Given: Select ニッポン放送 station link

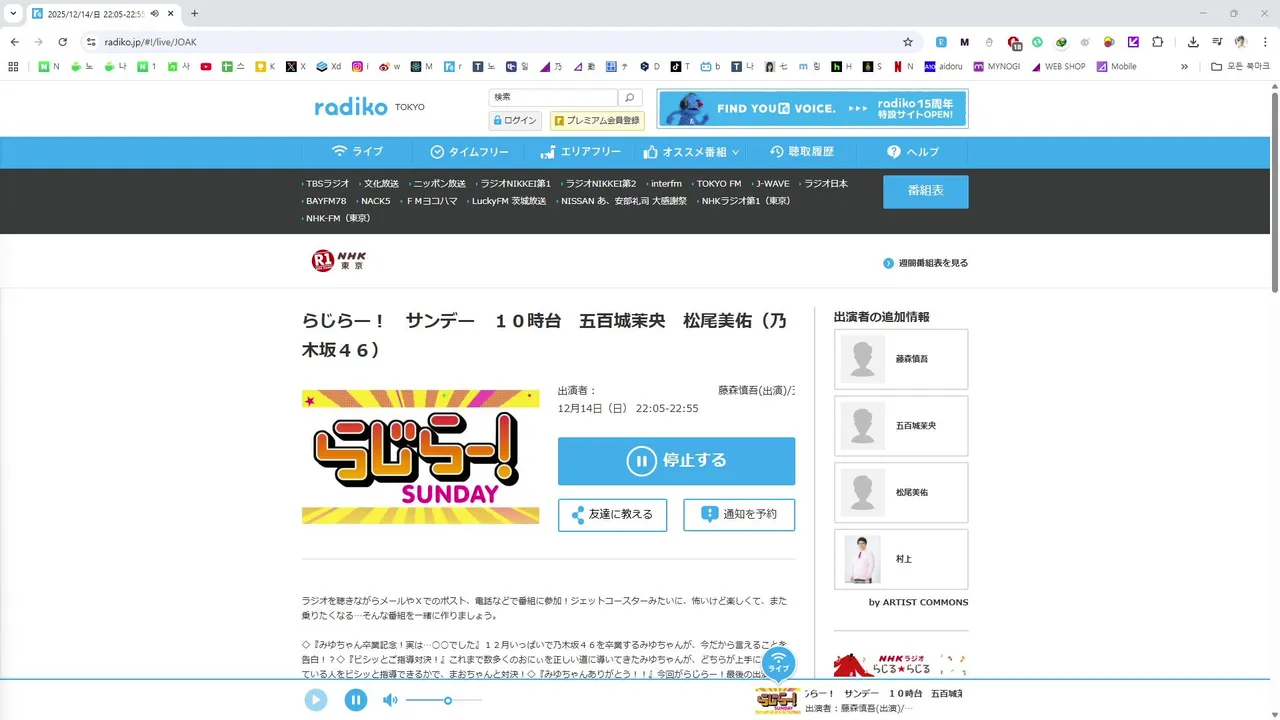Looking at the screenshot, I should coord(438,184).
